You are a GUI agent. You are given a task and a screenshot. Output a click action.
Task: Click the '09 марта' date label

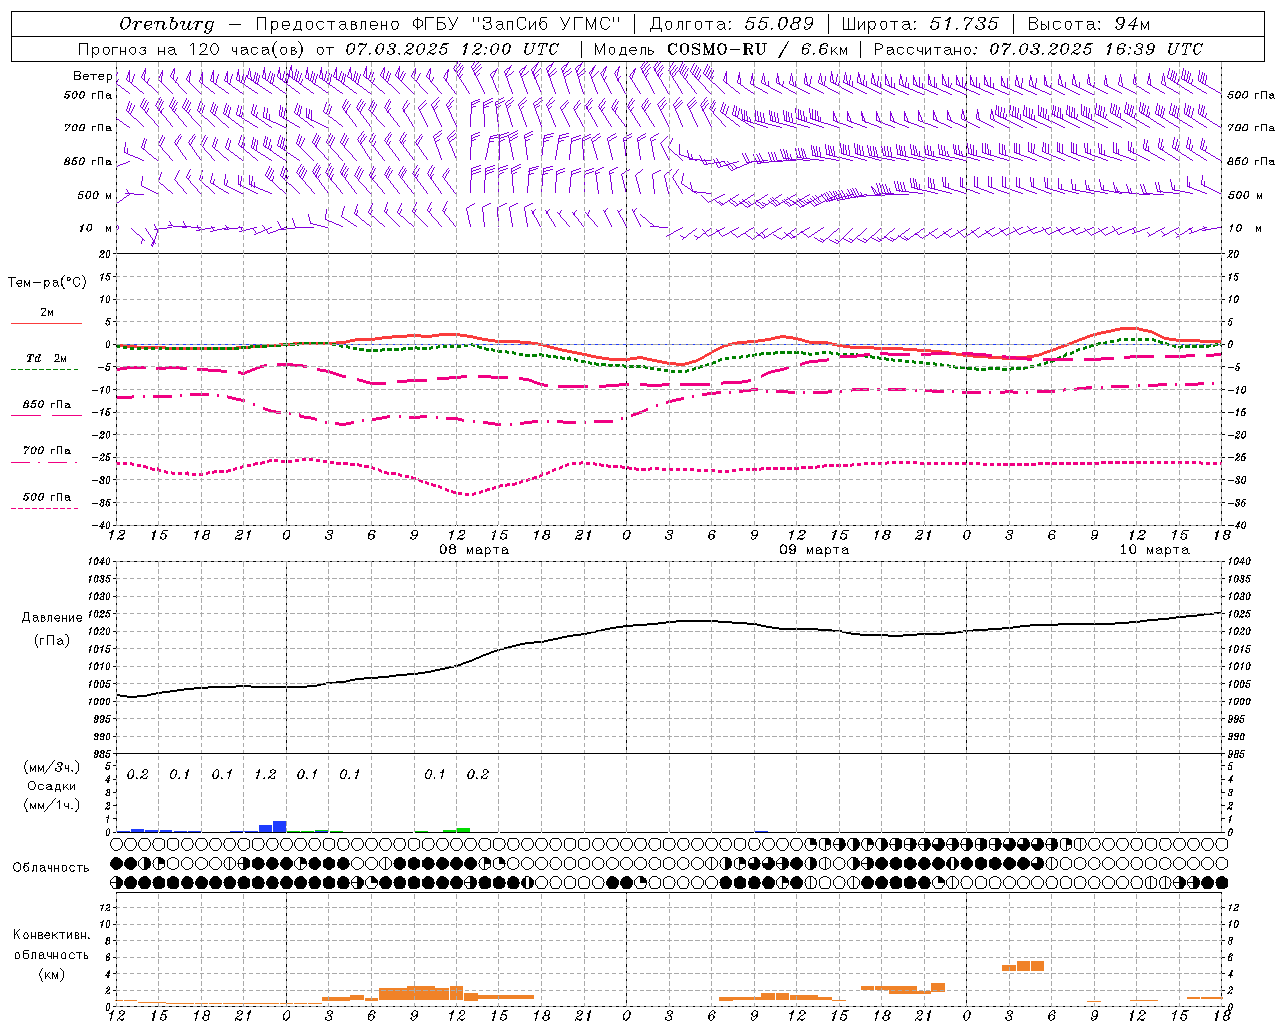click(814, 550)
